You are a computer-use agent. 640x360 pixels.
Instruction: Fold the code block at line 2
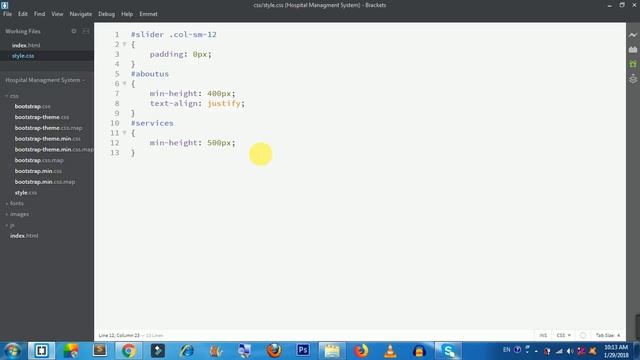[x=124, y=44]
